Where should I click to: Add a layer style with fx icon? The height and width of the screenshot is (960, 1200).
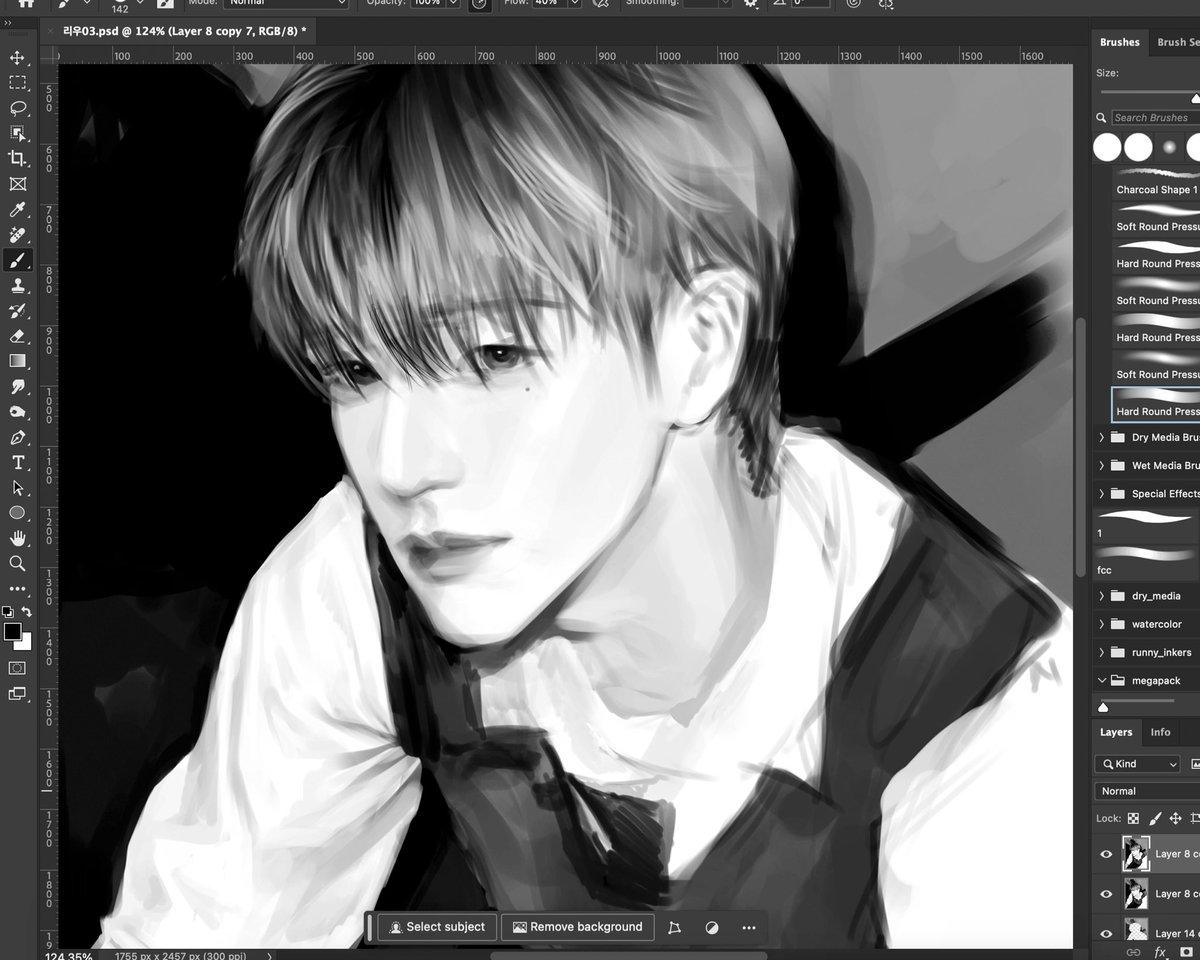(x=1160, y=952)
